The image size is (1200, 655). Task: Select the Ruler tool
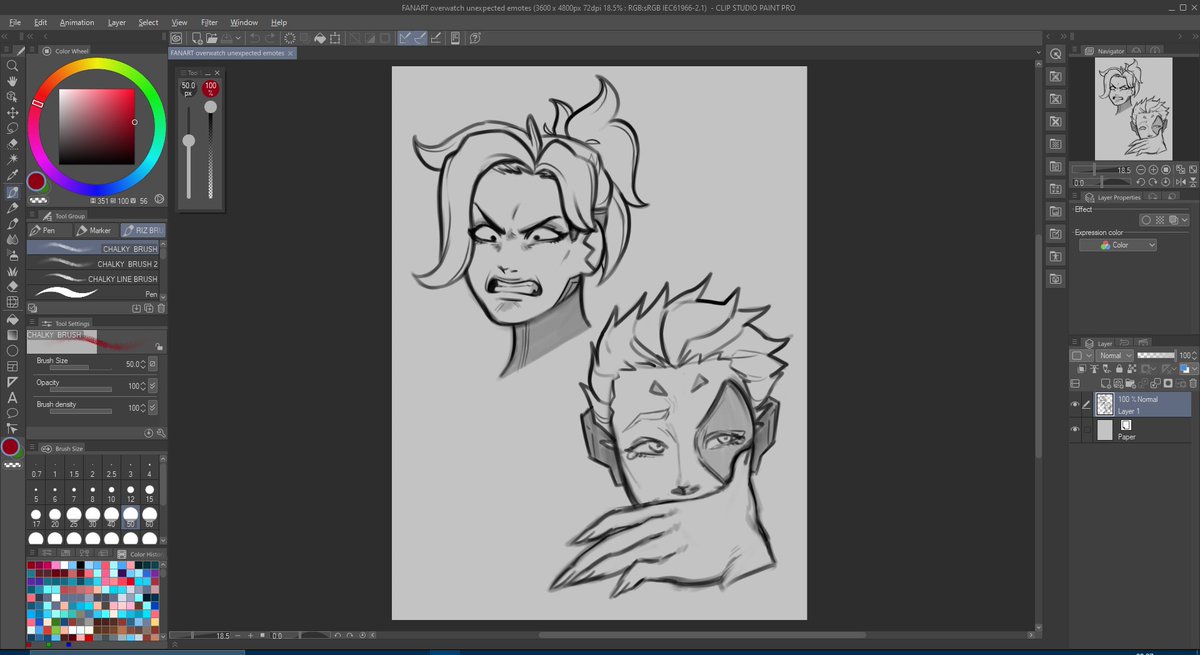[x=12, y=382]
